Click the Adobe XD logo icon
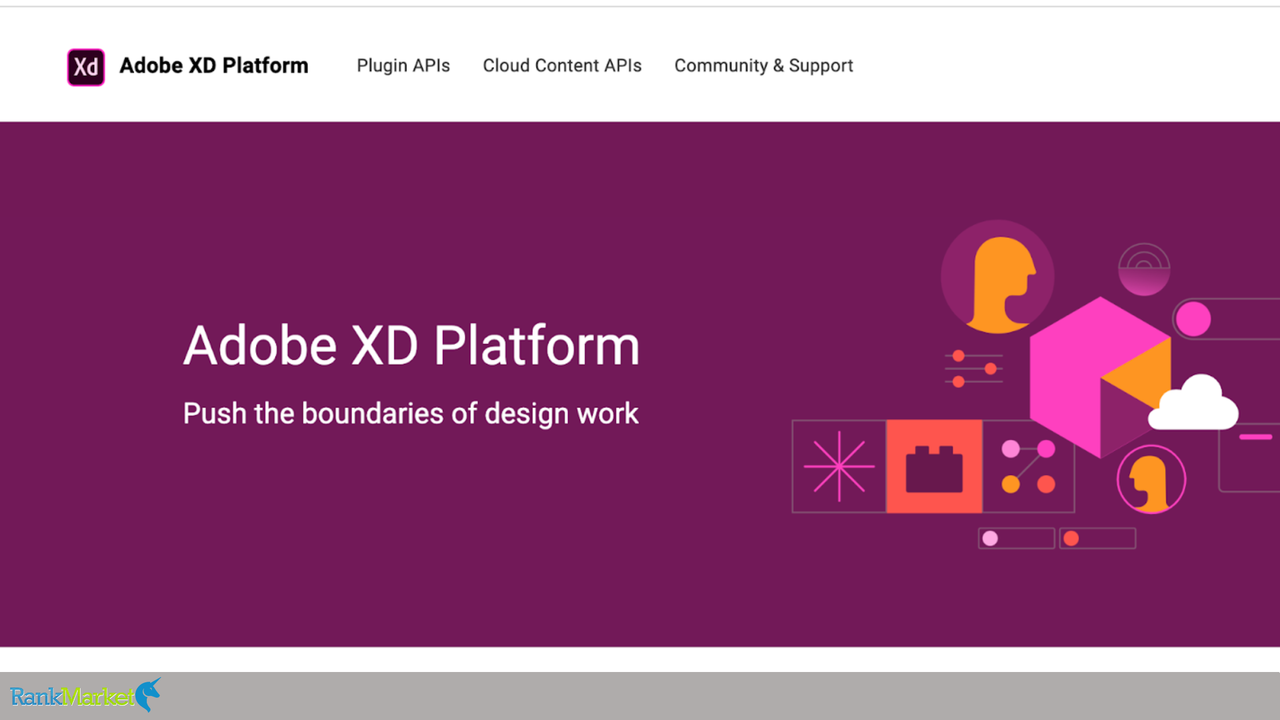Viewport: 1280px width, 720px height. pyautogui.click(x=86, y=67)
